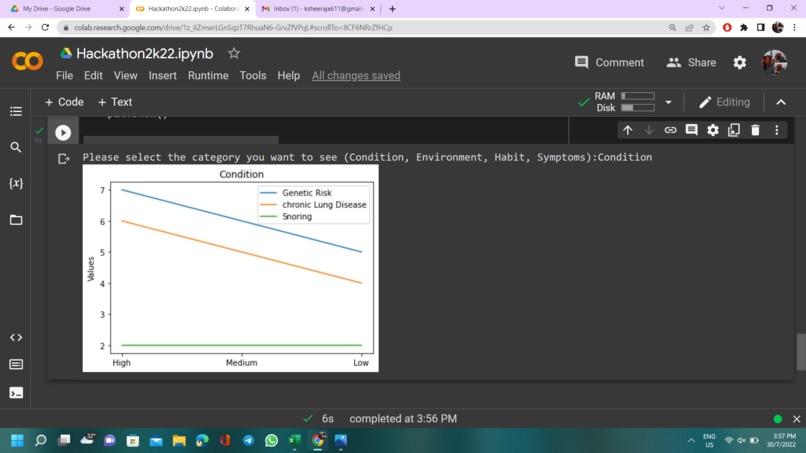Close the bottom status bar
Viewport: 806px width, 453px height.
(x=796, y=419)
